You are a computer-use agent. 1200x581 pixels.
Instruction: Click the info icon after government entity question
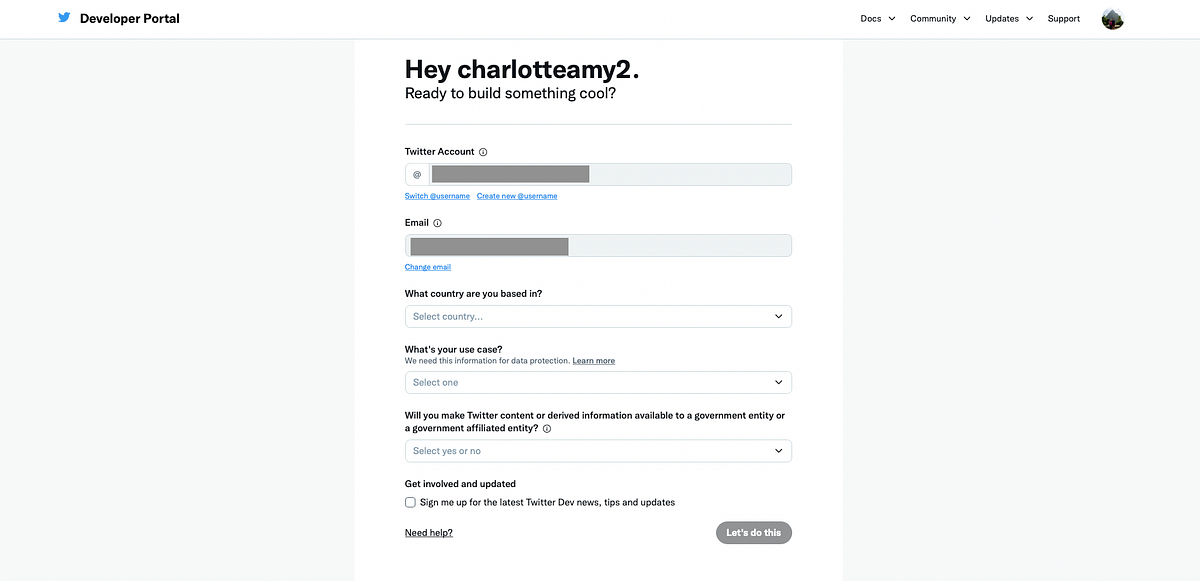coord(547,428)
